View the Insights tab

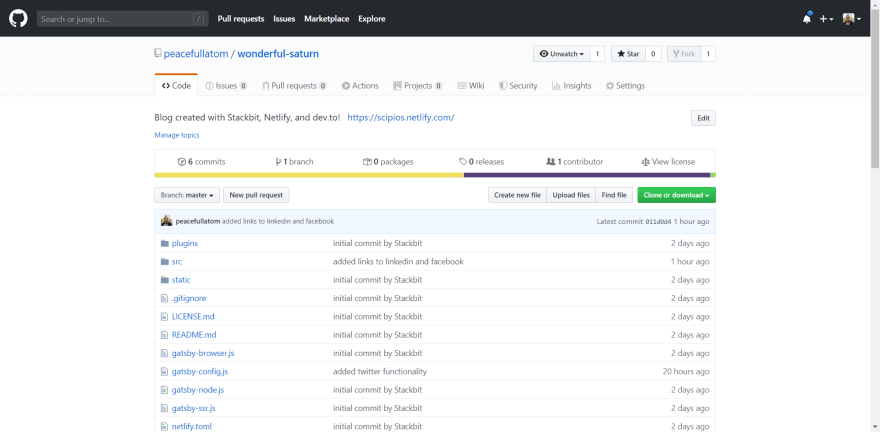tap(571, 86)
